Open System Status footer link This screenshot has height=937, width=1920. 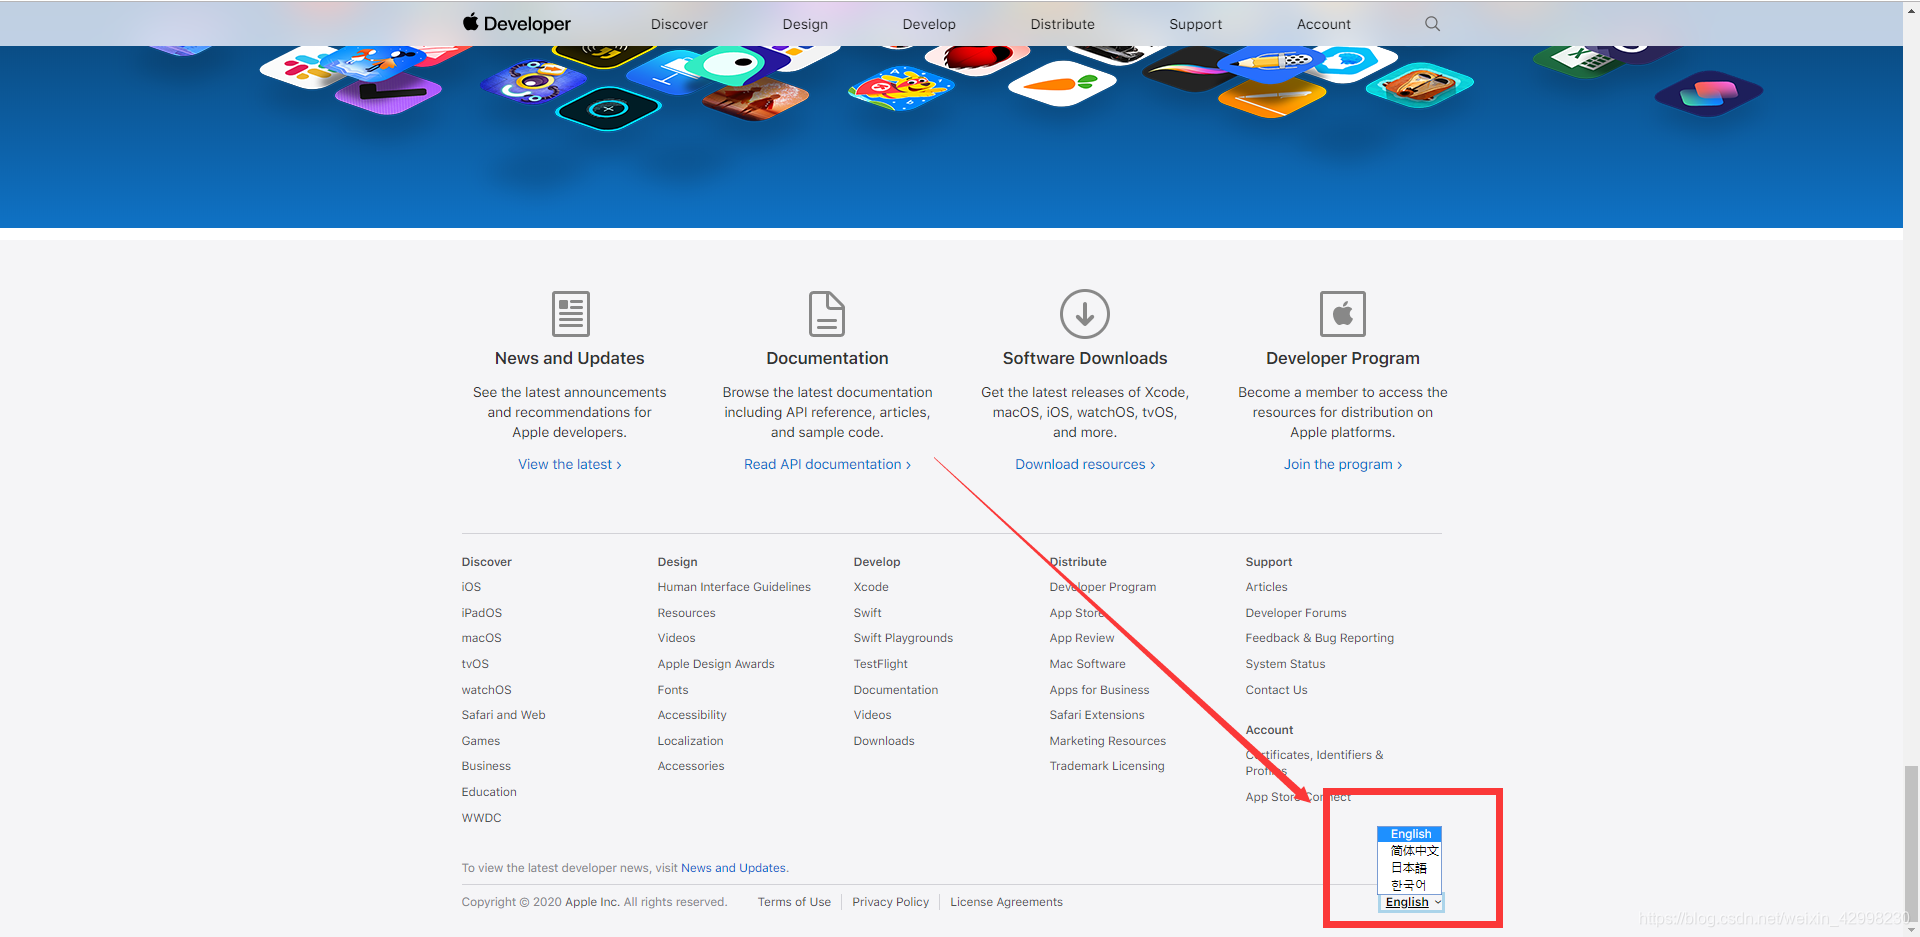click(1285, 664)
